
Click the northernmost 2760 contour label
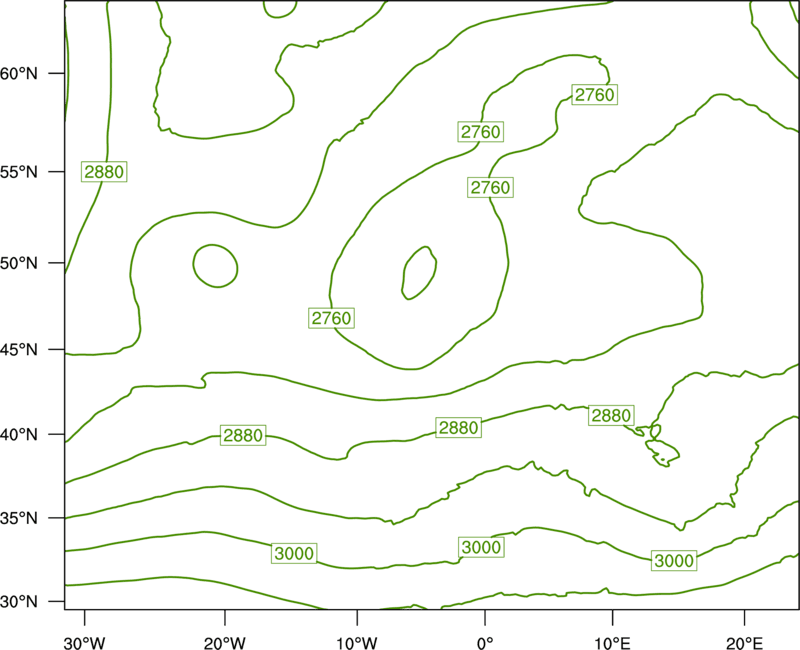click(595, 95)
